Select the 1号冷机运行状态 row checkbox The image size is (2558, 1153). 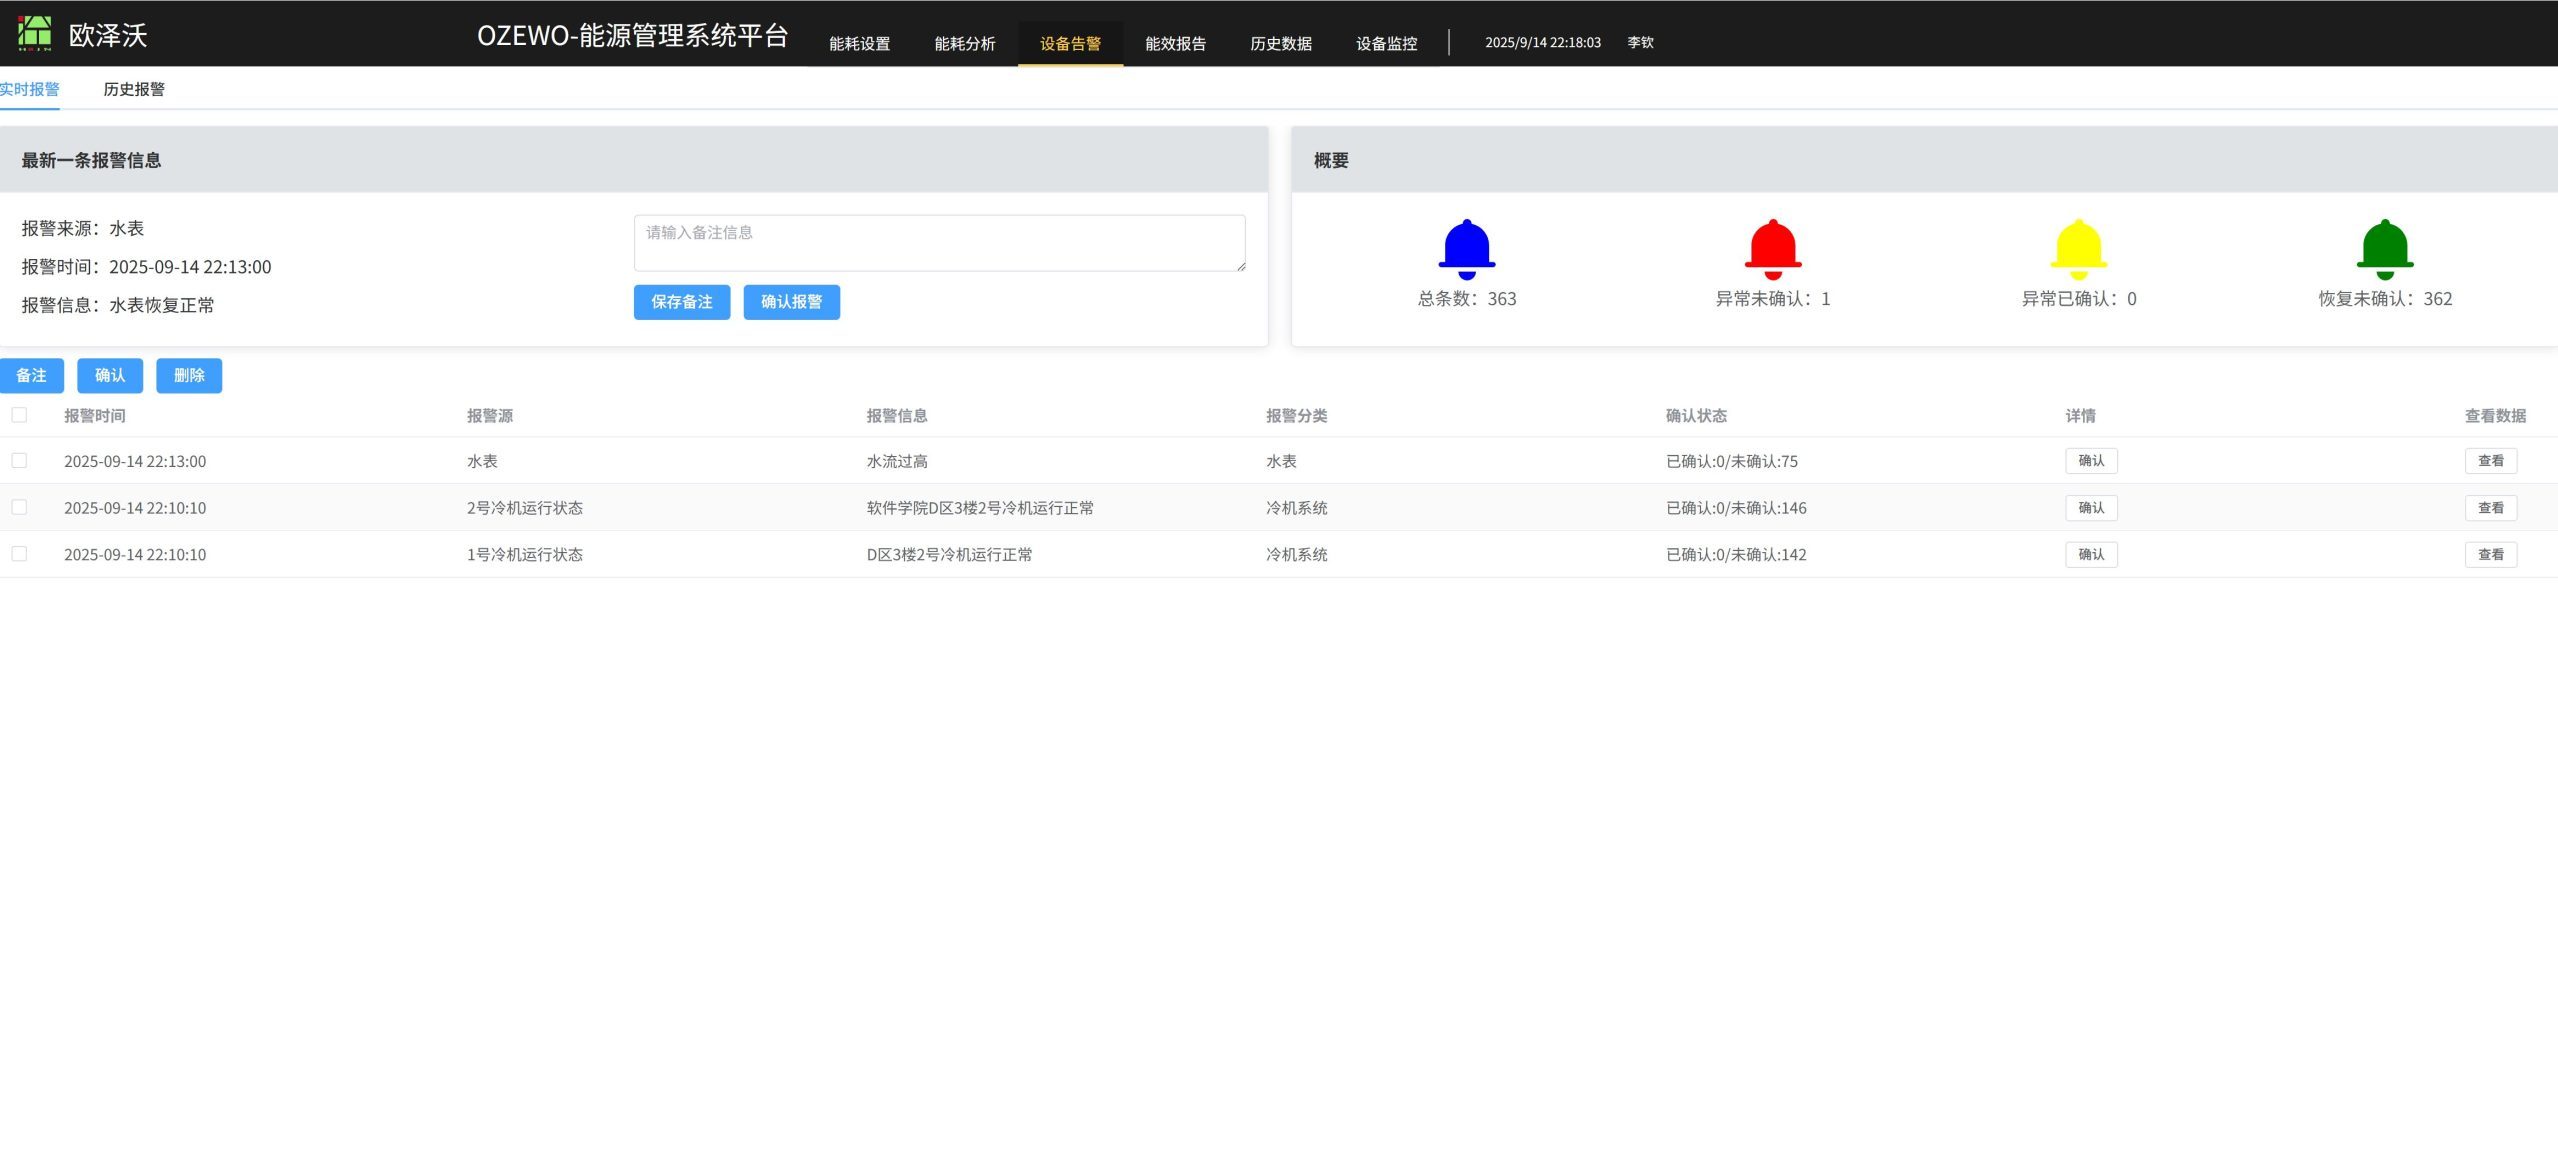click(x=19, y=554)
